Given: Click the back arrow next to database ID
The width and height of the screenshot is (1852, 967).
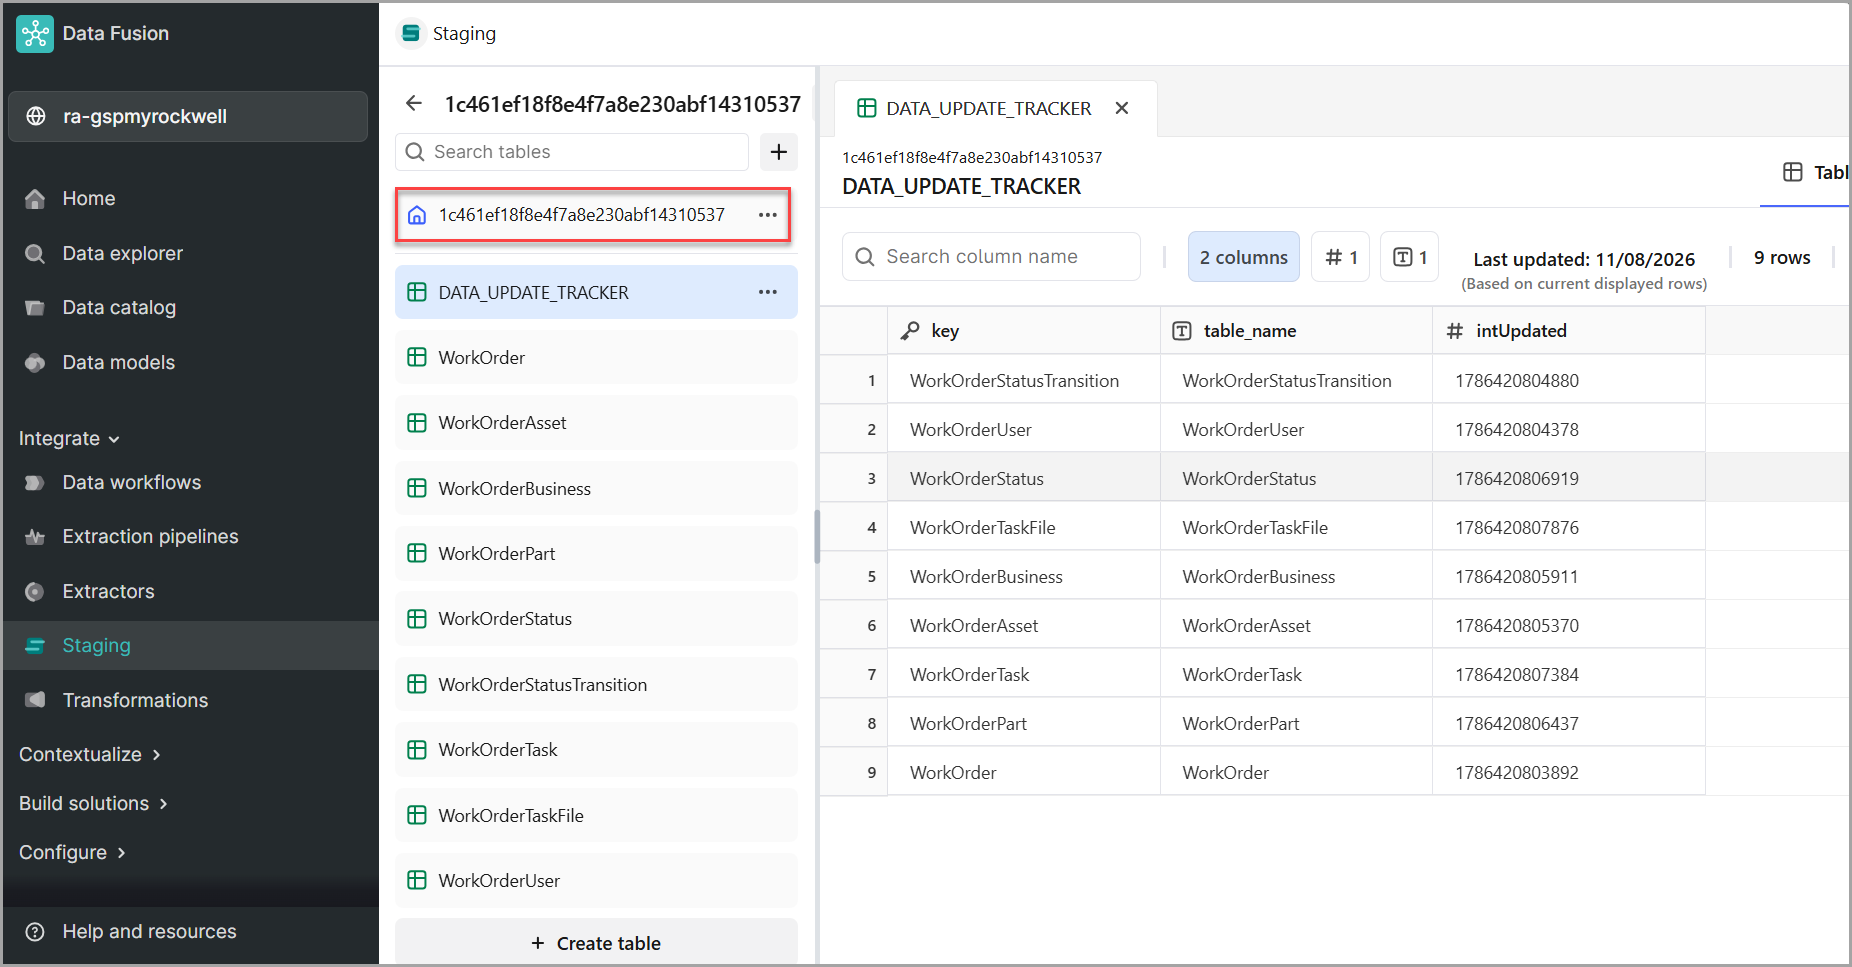Looking at the screenshot, I should pyautogui.click(x=414, y=103).
